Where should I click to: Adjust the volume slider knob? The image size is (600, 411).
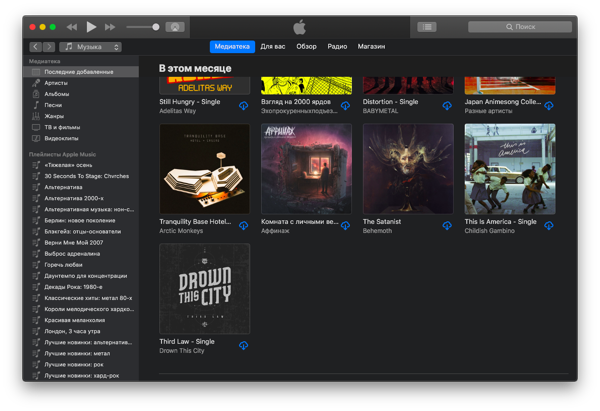156,27
